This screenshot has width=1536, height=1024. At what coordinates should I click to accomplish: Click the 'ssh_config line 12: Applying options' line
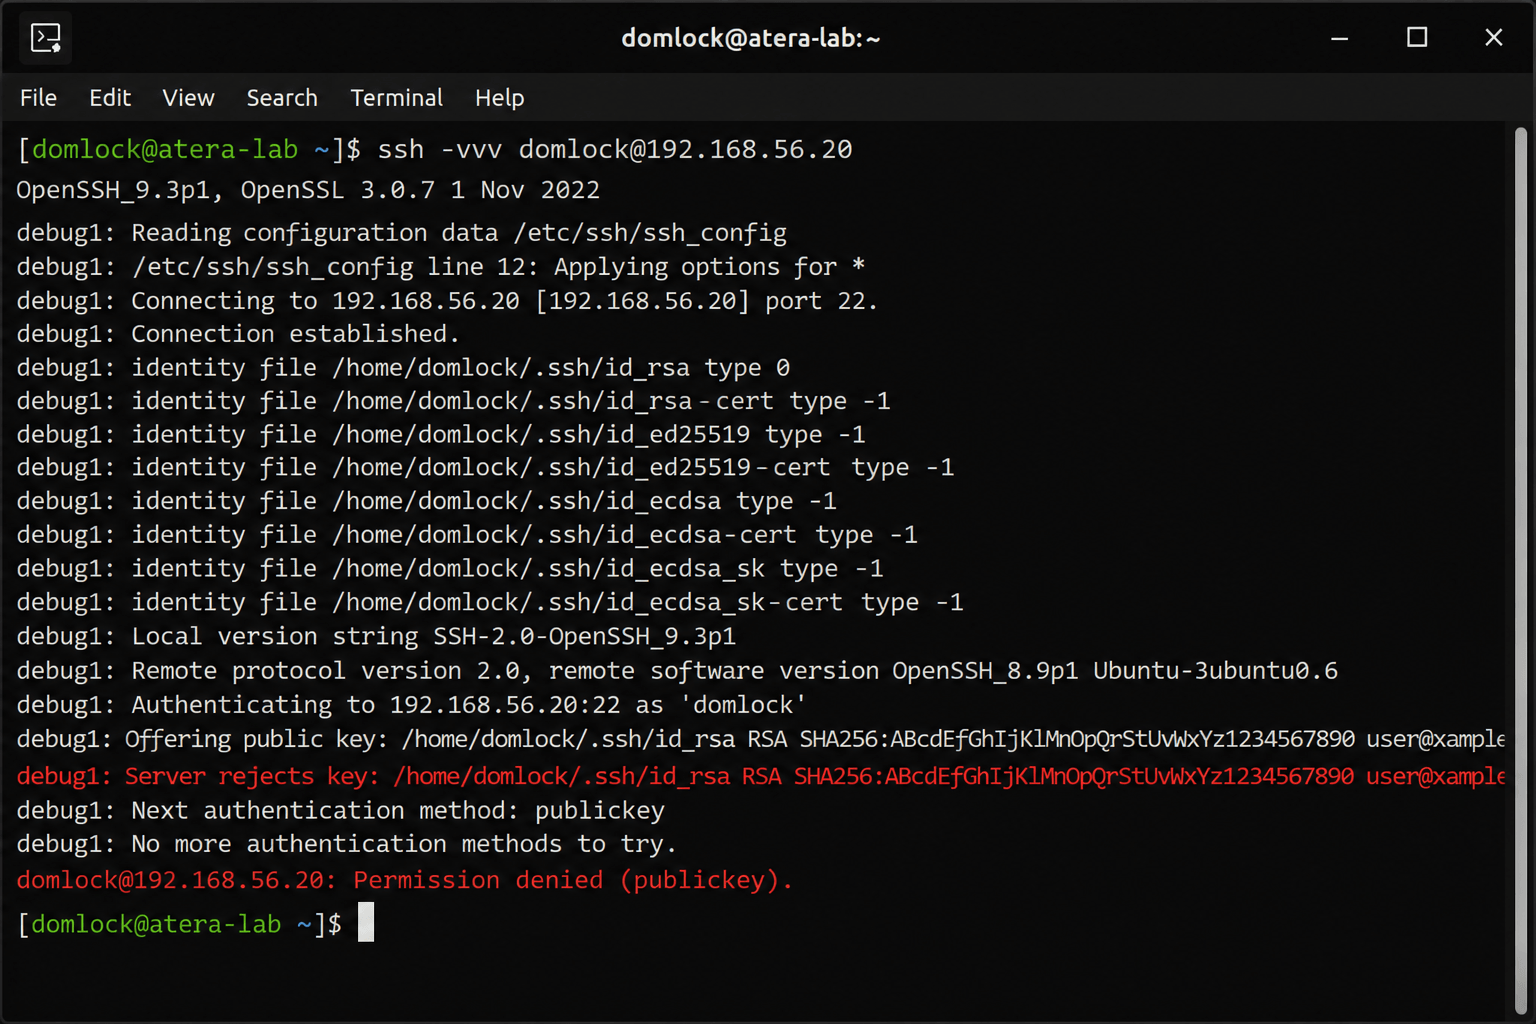[441, 267]
